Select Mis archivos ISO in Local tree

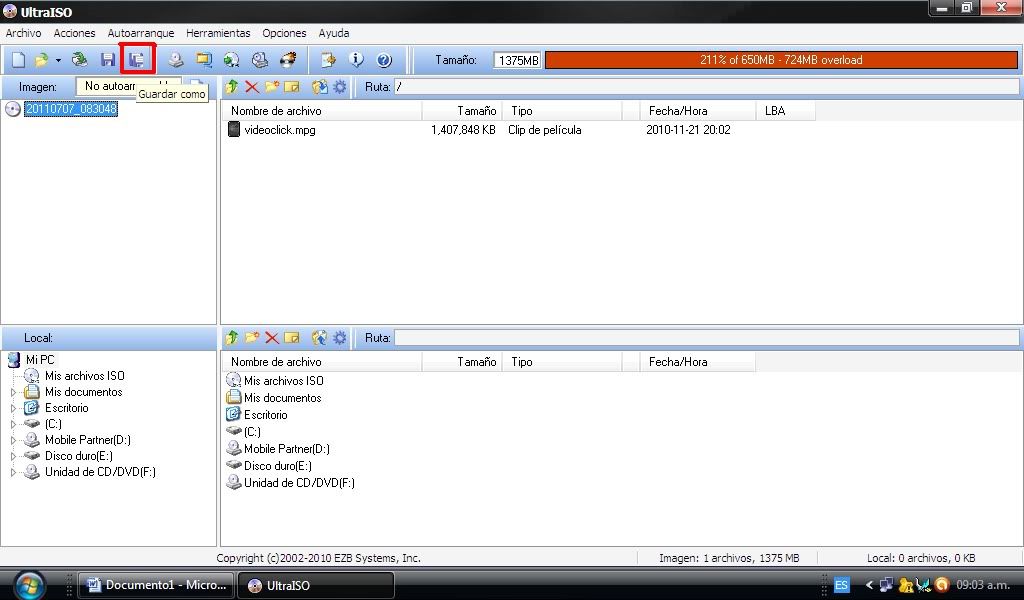coord(84,376)
